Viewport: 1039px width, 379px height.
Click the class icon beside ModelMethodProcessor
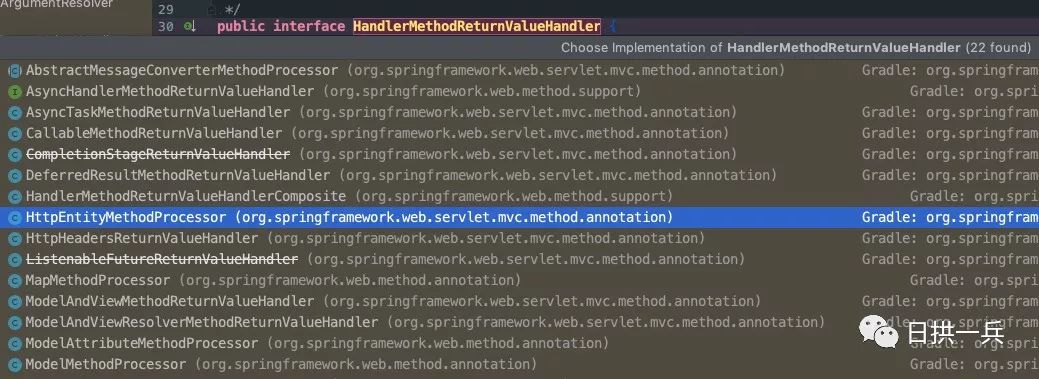[x=15, y=364]
